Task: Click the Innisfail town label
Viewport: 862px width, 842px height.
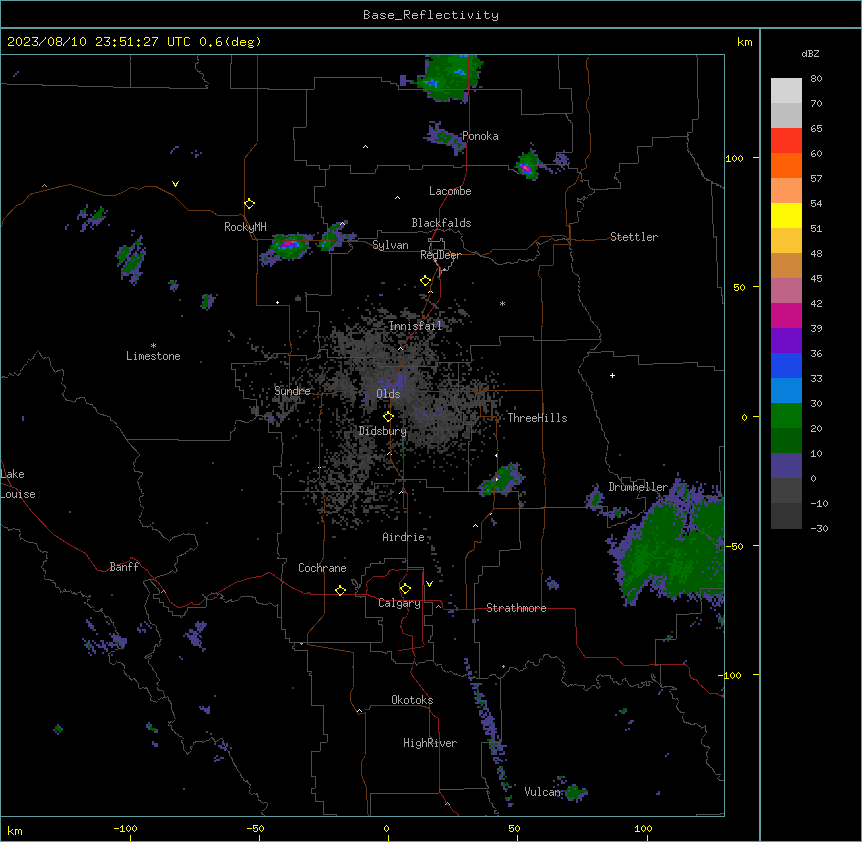Action: pos(415,326)
